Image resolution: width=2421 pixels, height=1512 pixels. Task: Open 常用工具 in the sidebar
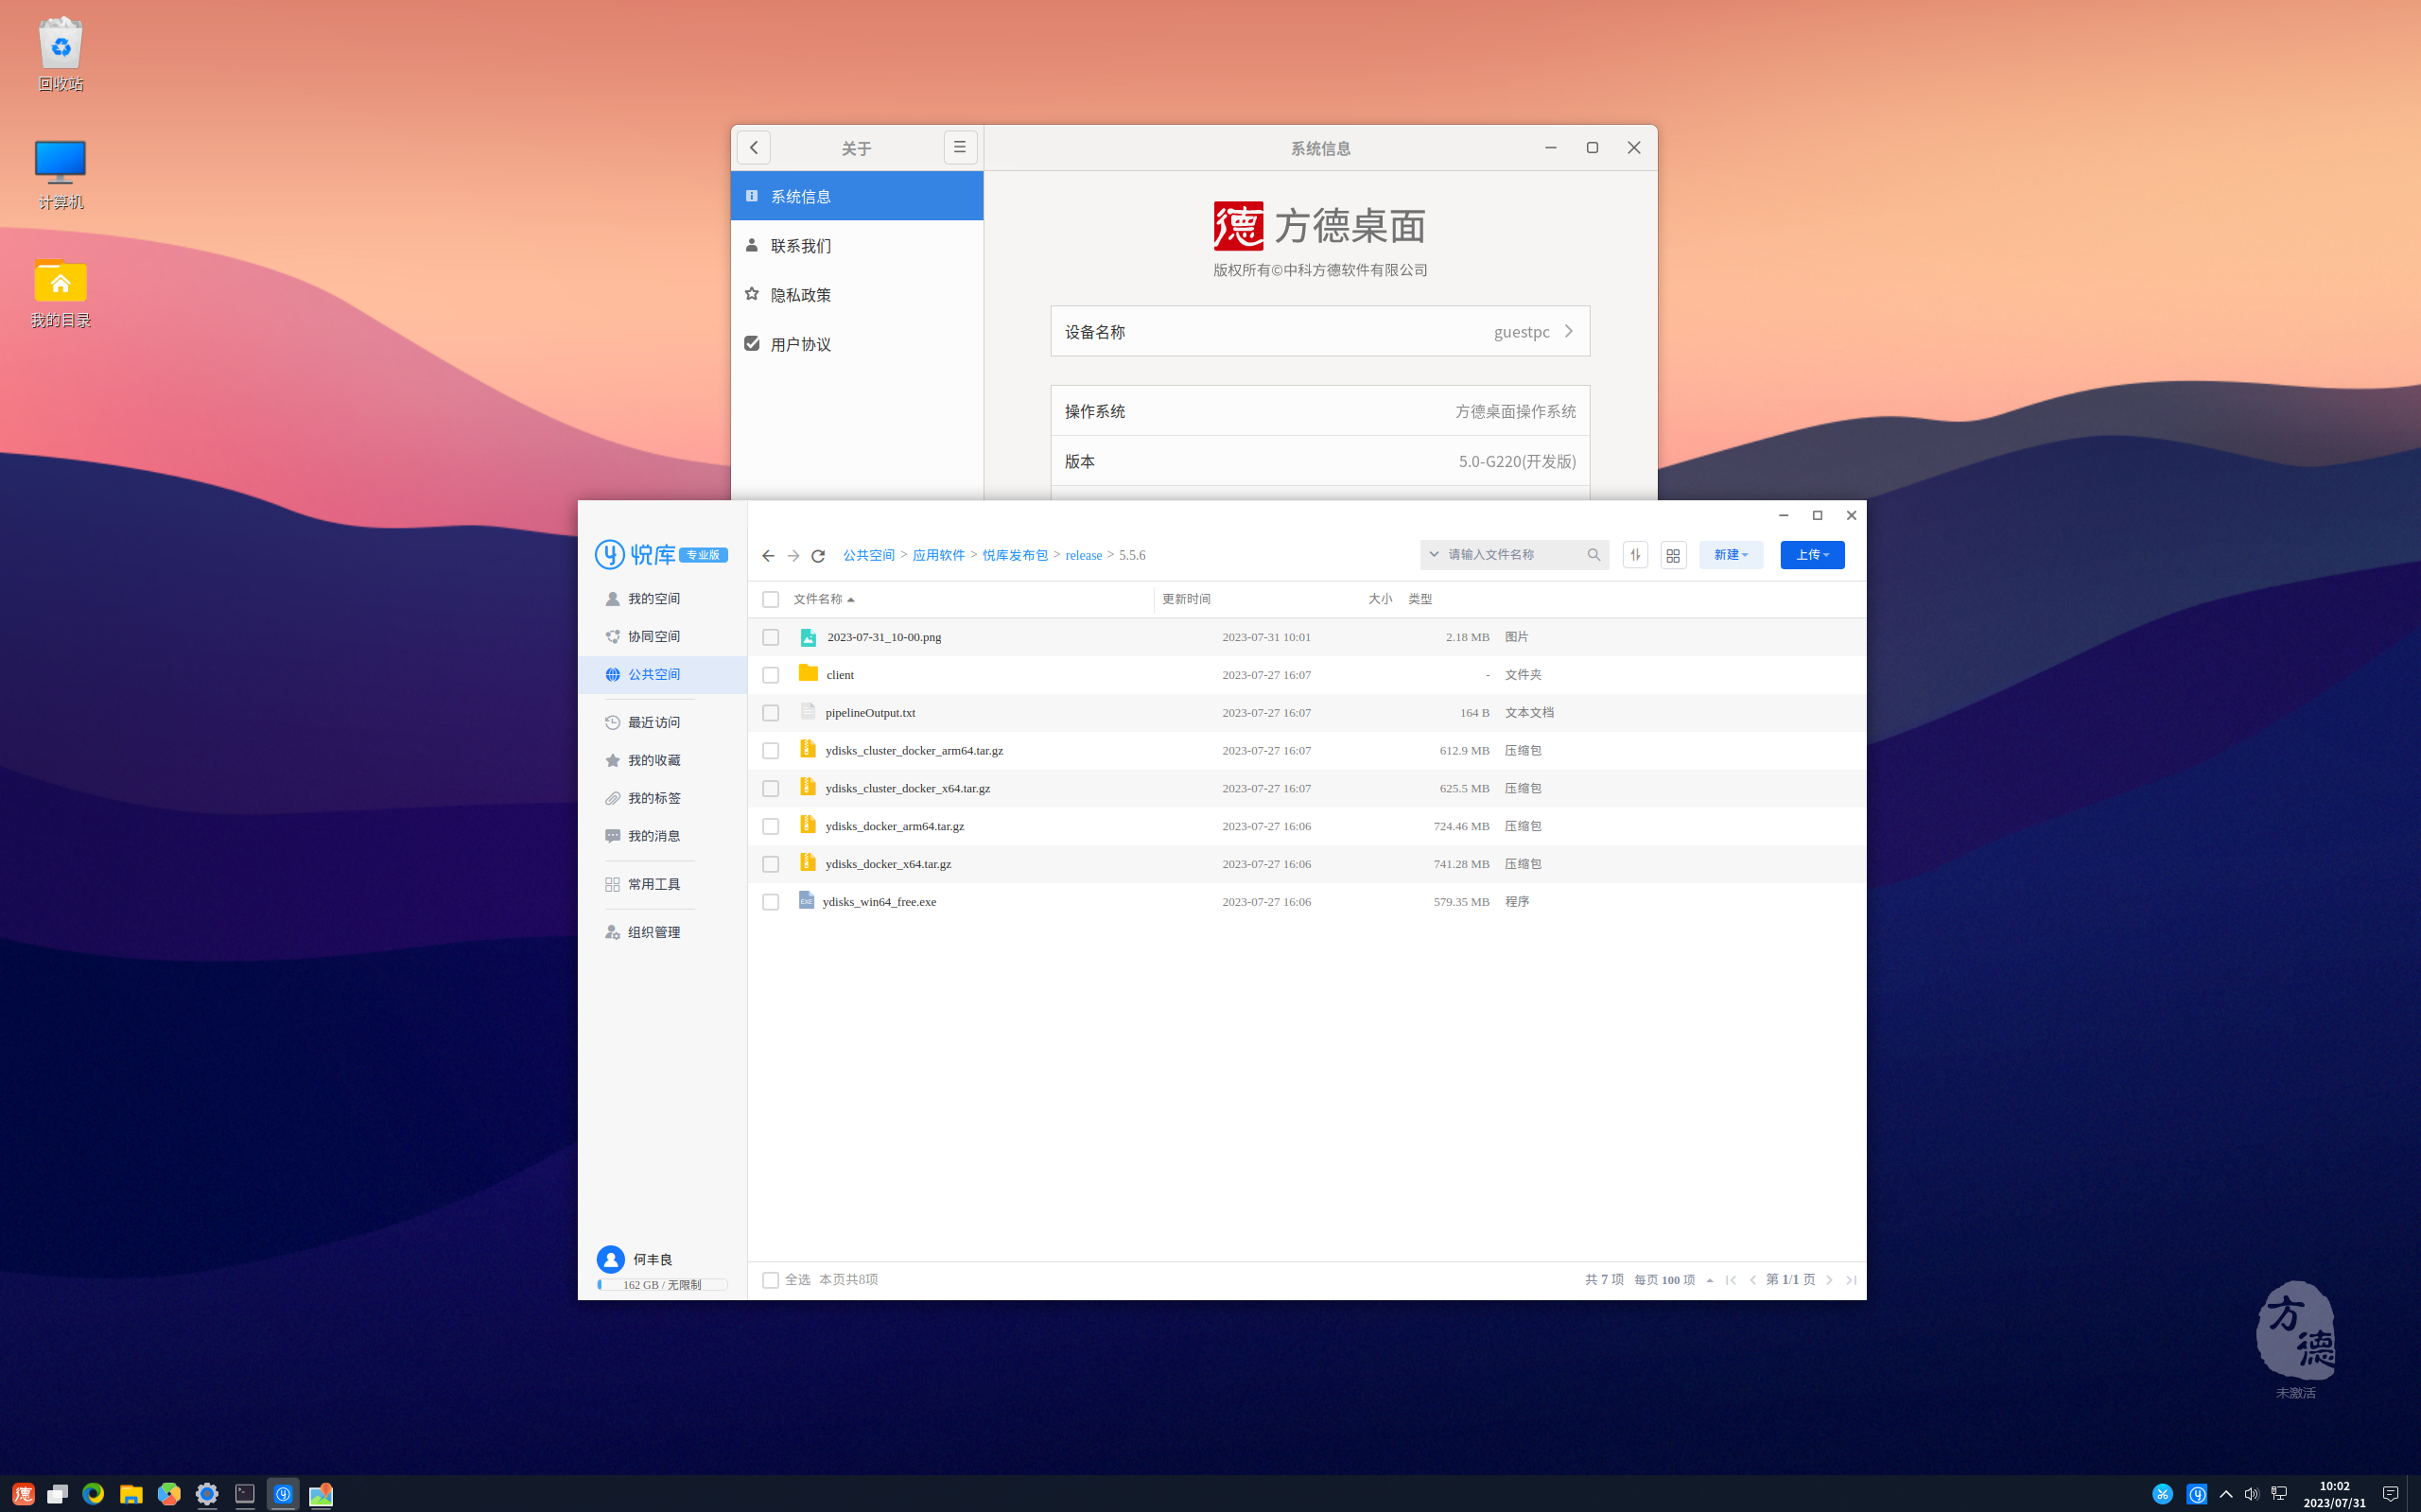662,884
